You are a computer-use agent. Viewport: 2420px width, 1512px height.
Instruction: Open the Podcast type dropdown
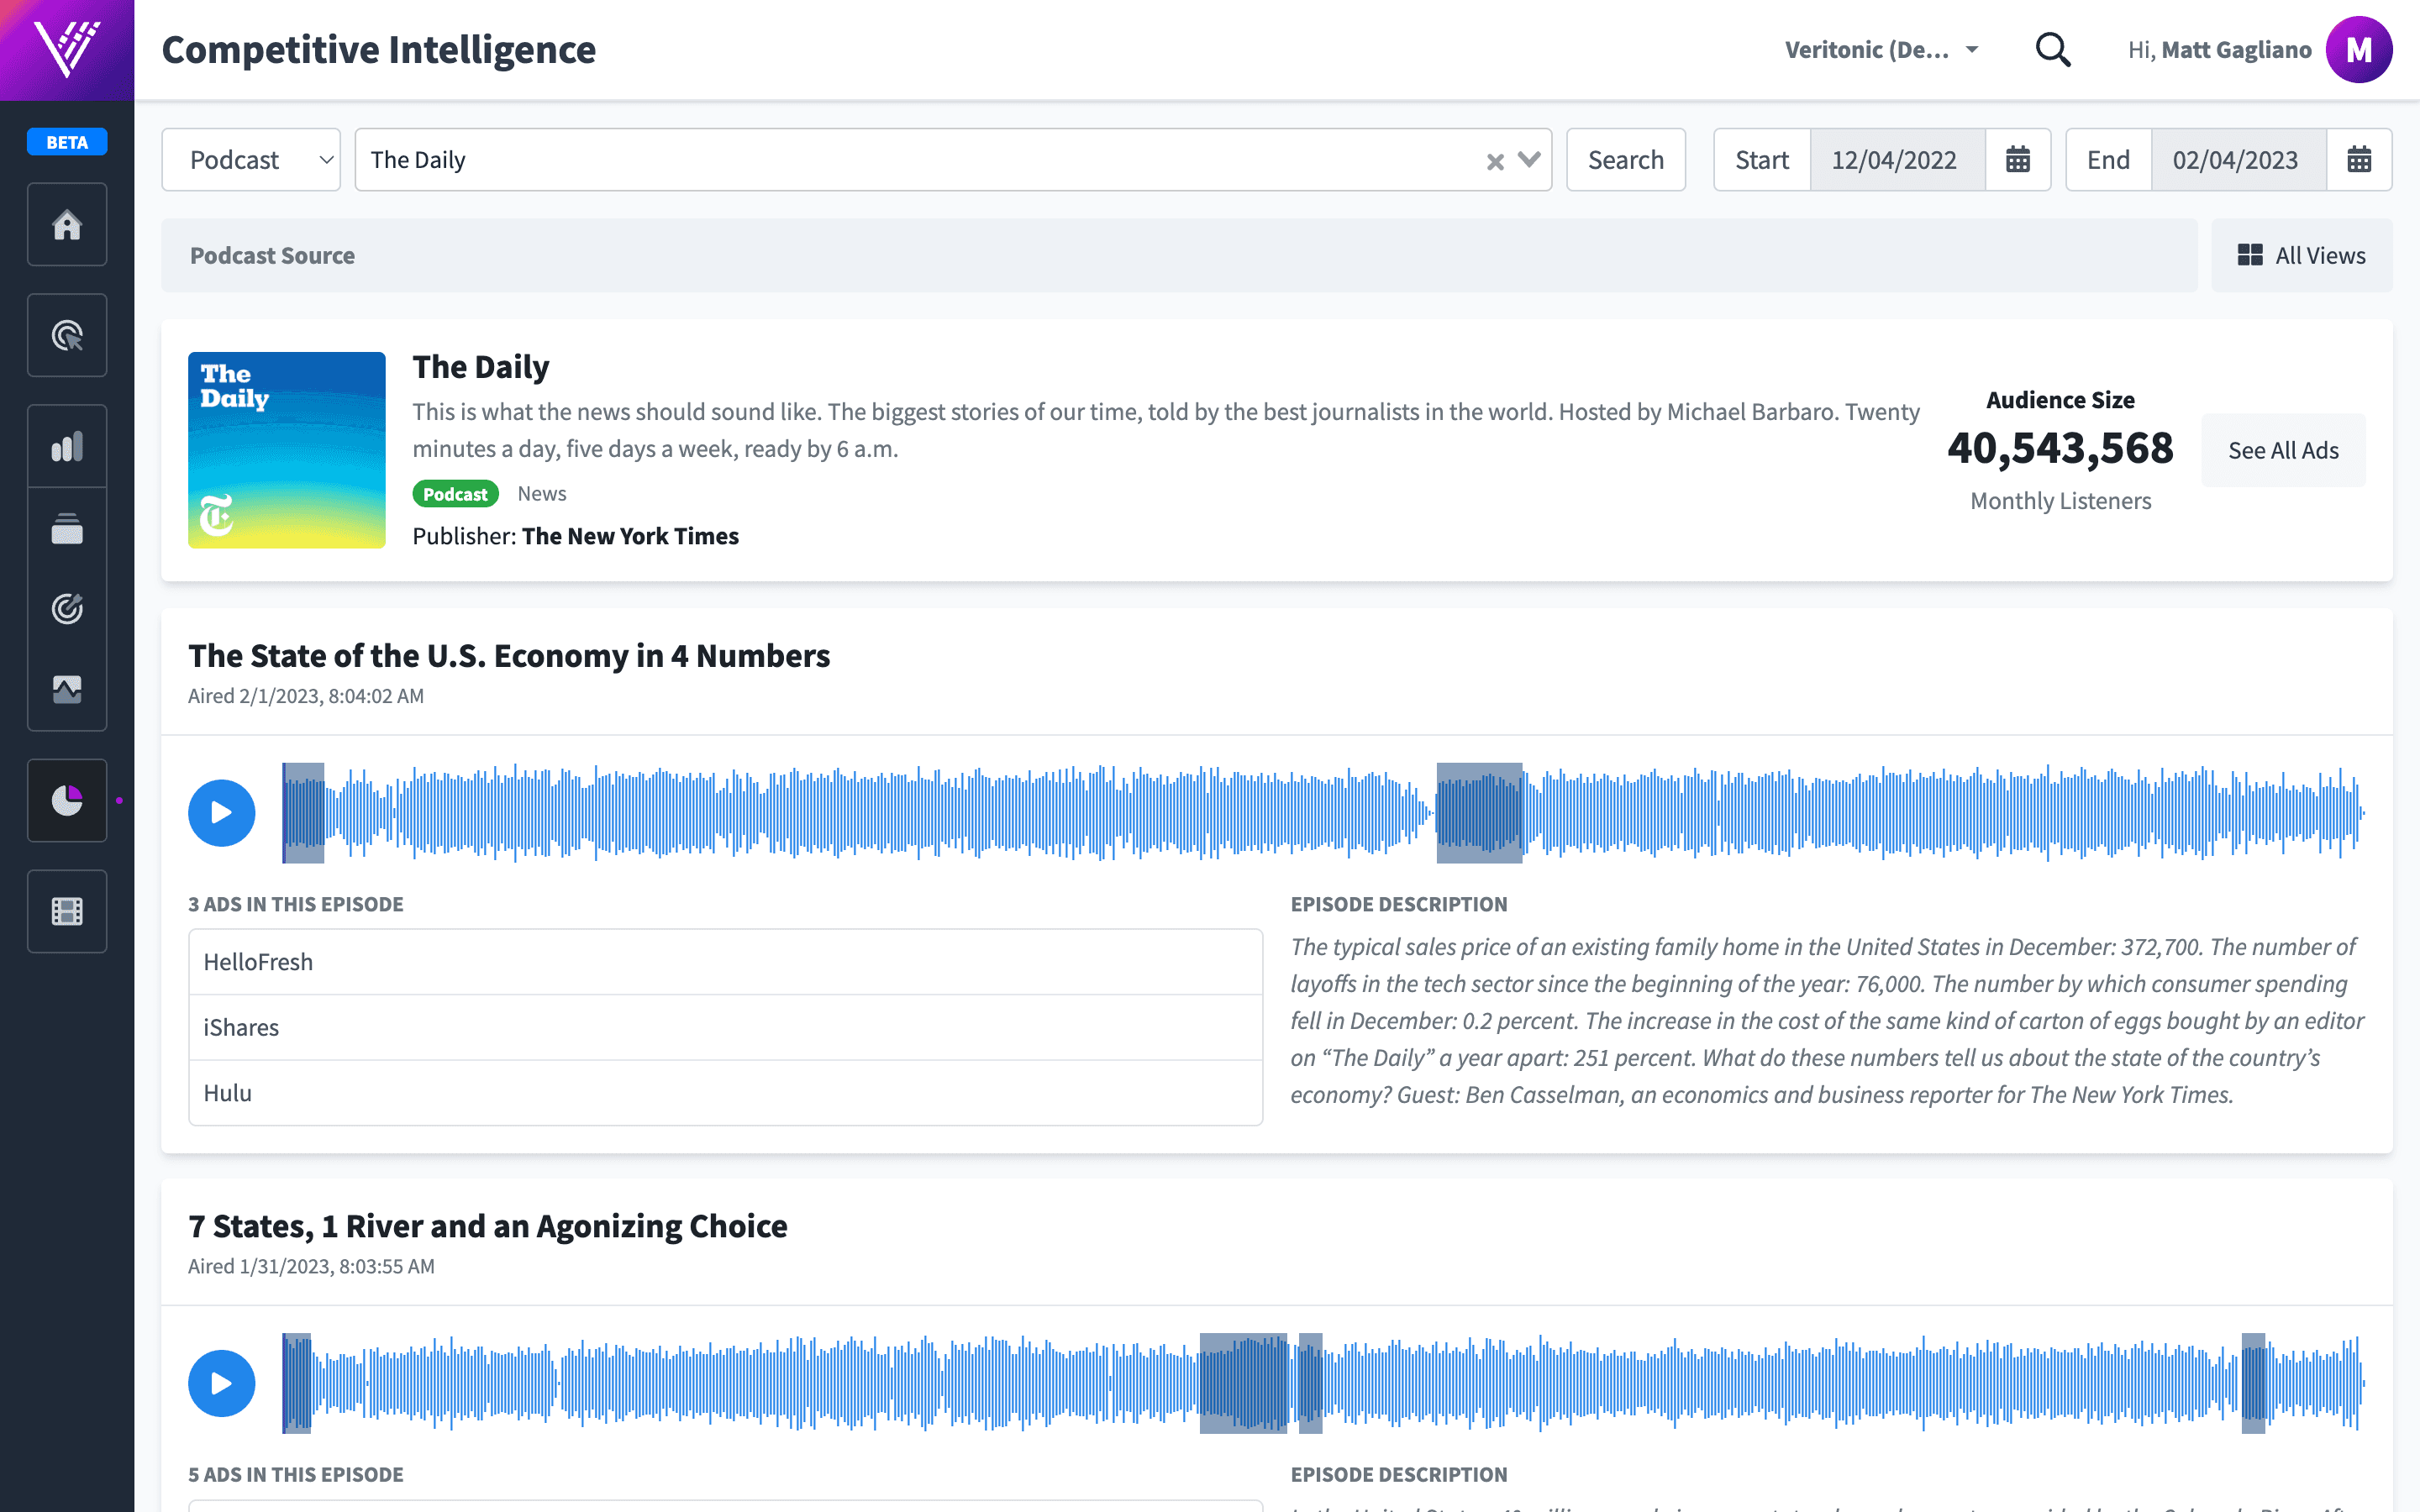251,160
